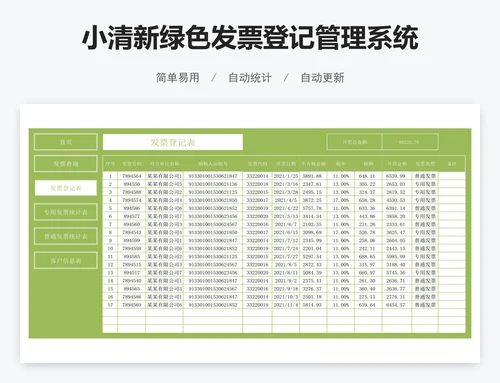Open the 客户信息表 sheet
The height and width of the screenshot is (383, 500).
66,260
